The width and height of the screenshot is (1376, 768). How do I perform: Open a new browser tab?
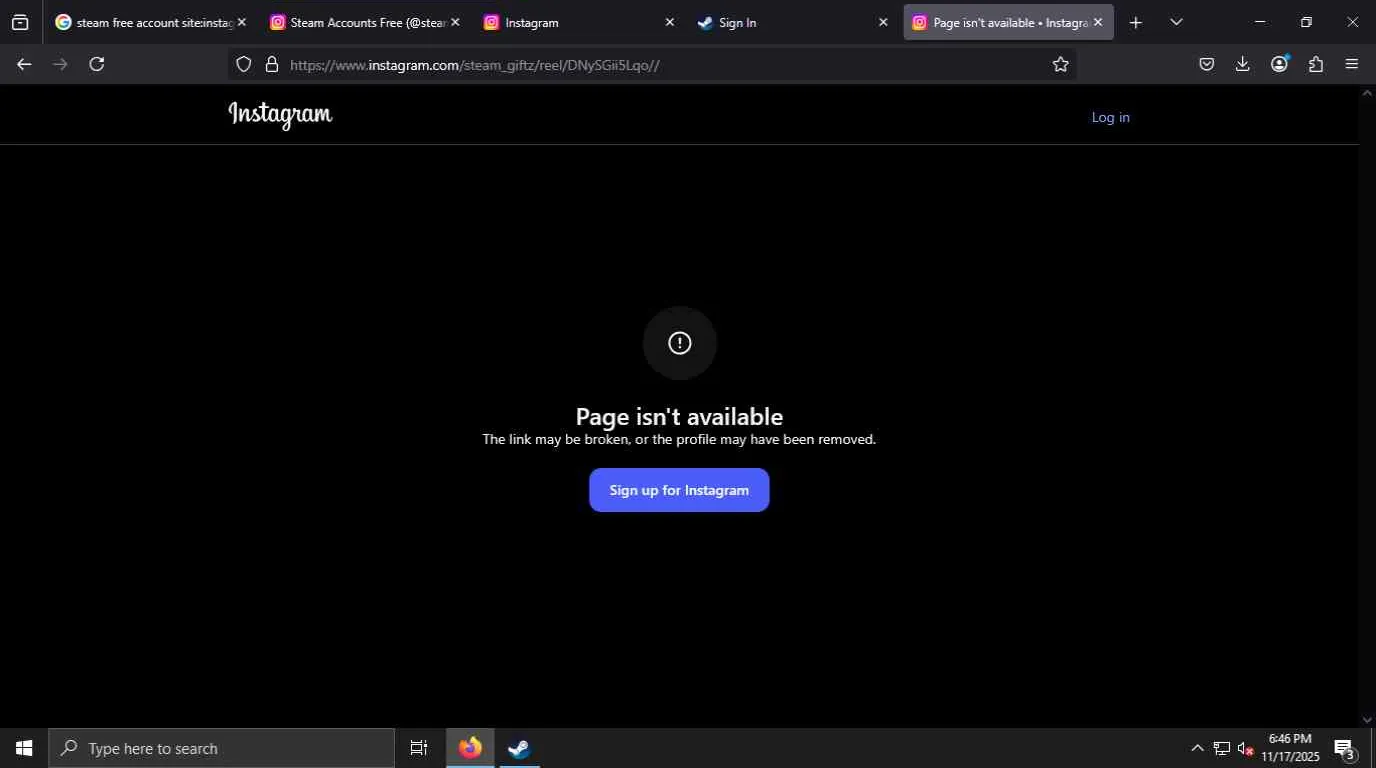(x=1135, y=22)
